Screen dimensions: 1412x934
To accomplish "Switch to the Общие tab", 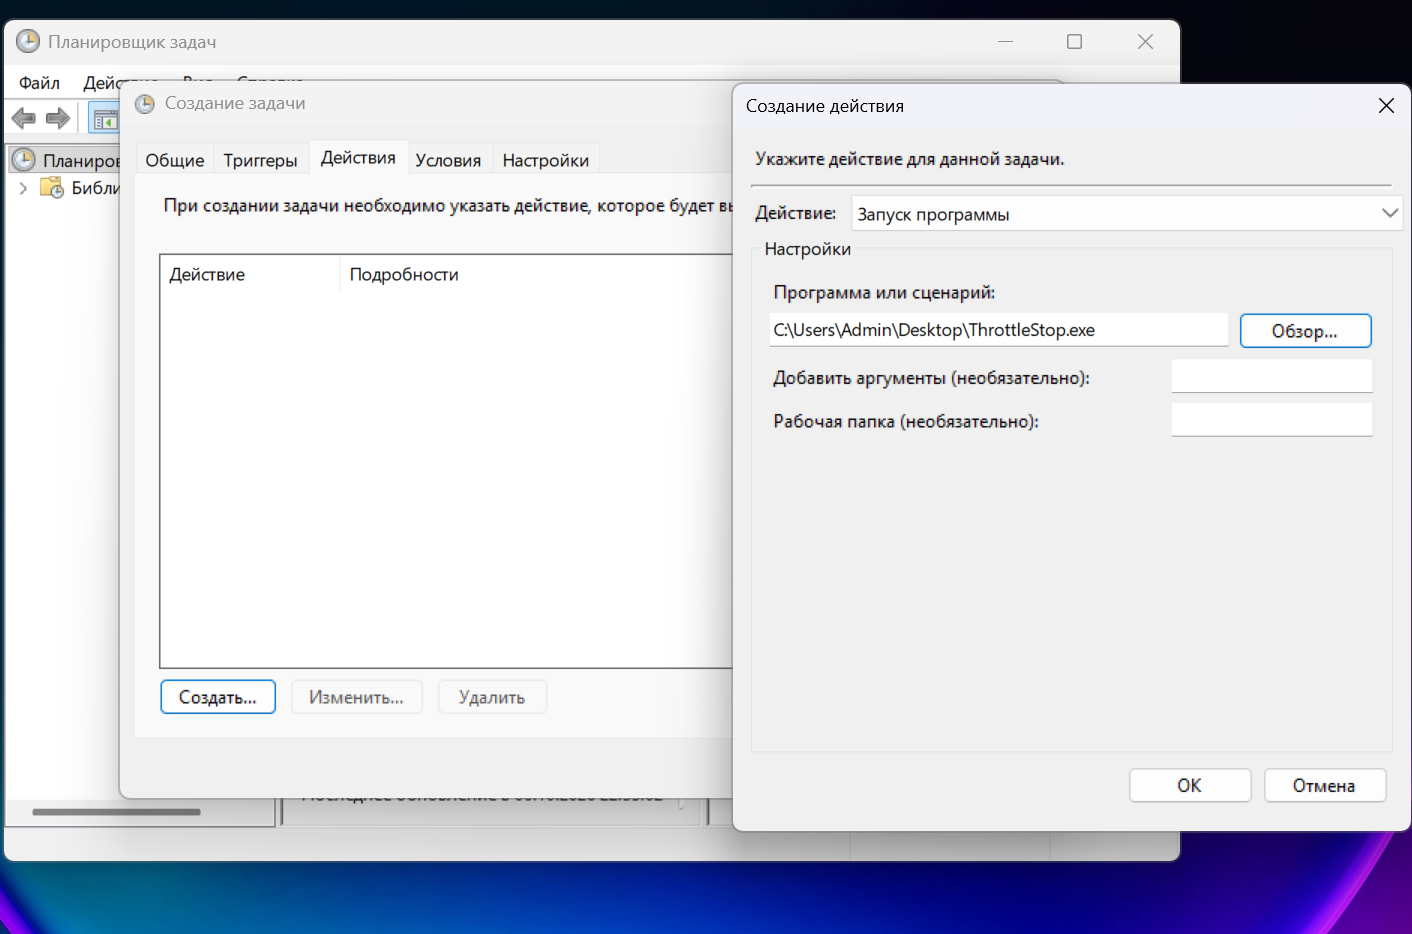I will point(175,160).
